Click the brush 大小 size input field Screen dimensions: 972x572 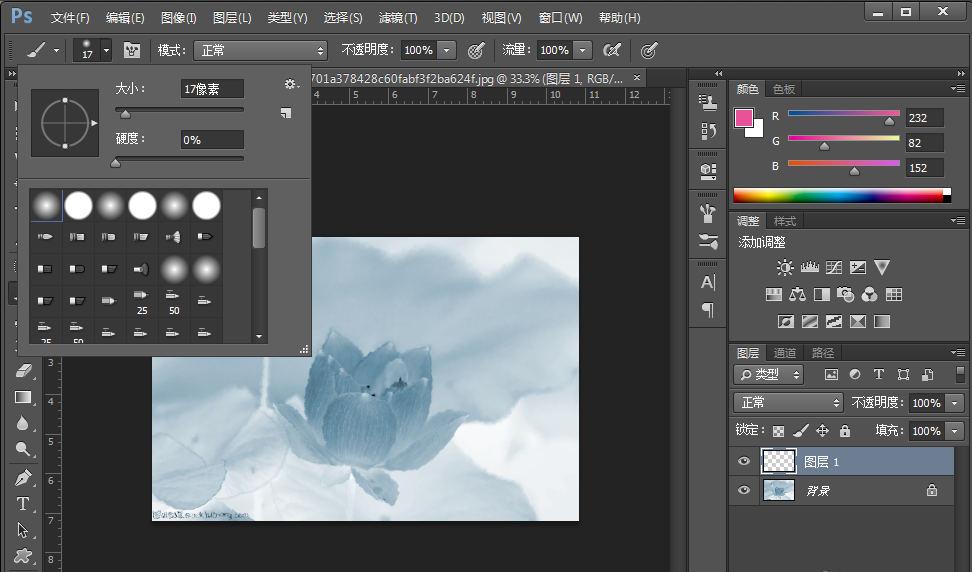pos(212,89)
